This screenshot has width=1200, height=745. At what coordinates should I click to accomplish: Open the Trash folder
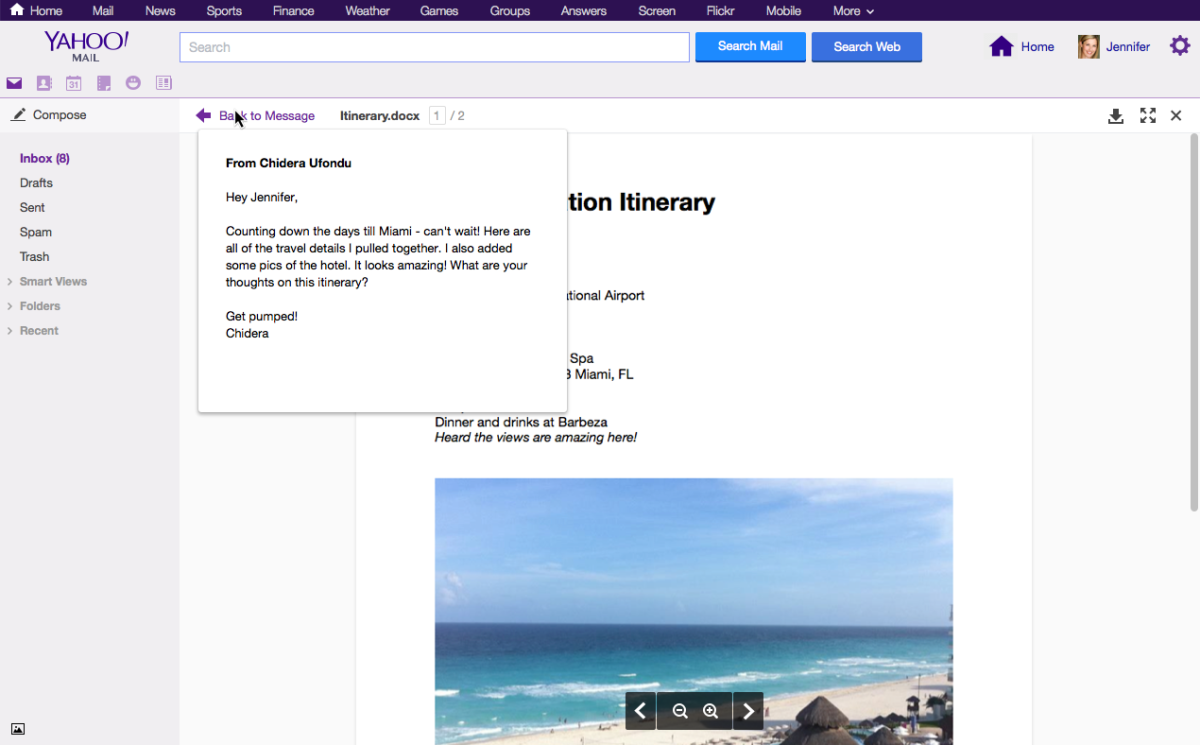(34, 257)
